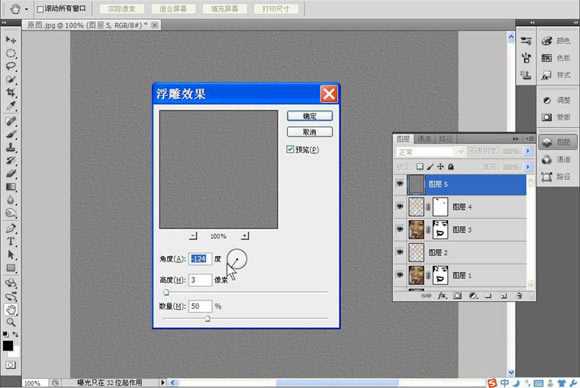Open the status bar info arrow menu
Screen dimensions: 580x388
(x=162, y=382)
